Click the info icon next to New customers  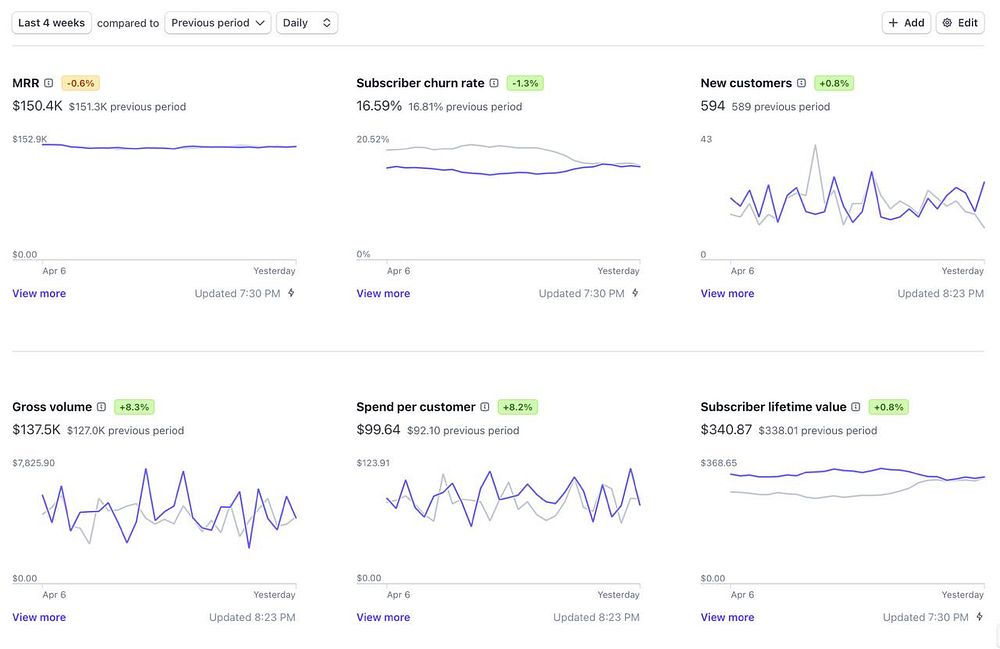coord(801,83)
